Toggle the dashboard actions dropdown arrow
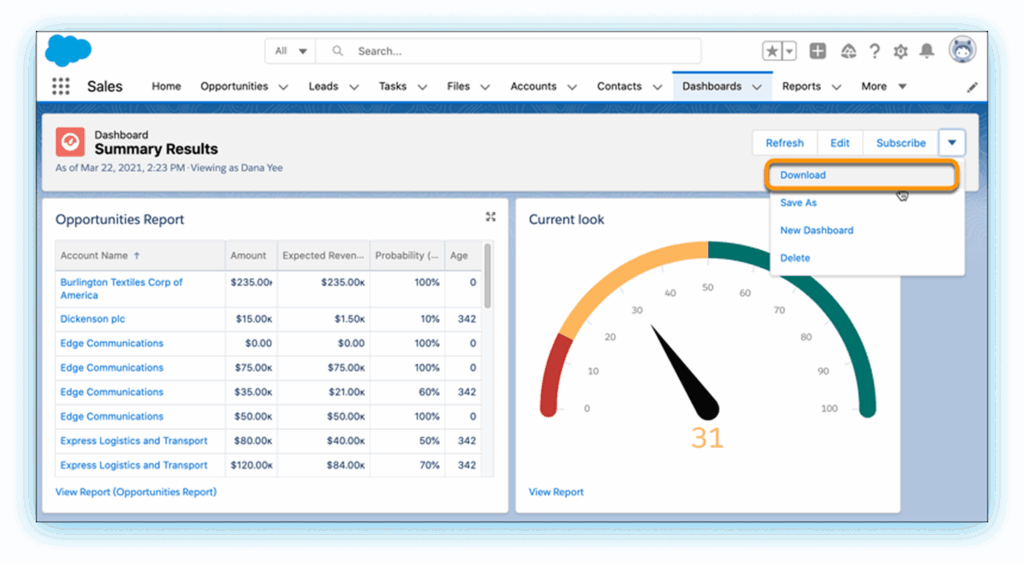1024x563 pixels. tap(952, 142)
